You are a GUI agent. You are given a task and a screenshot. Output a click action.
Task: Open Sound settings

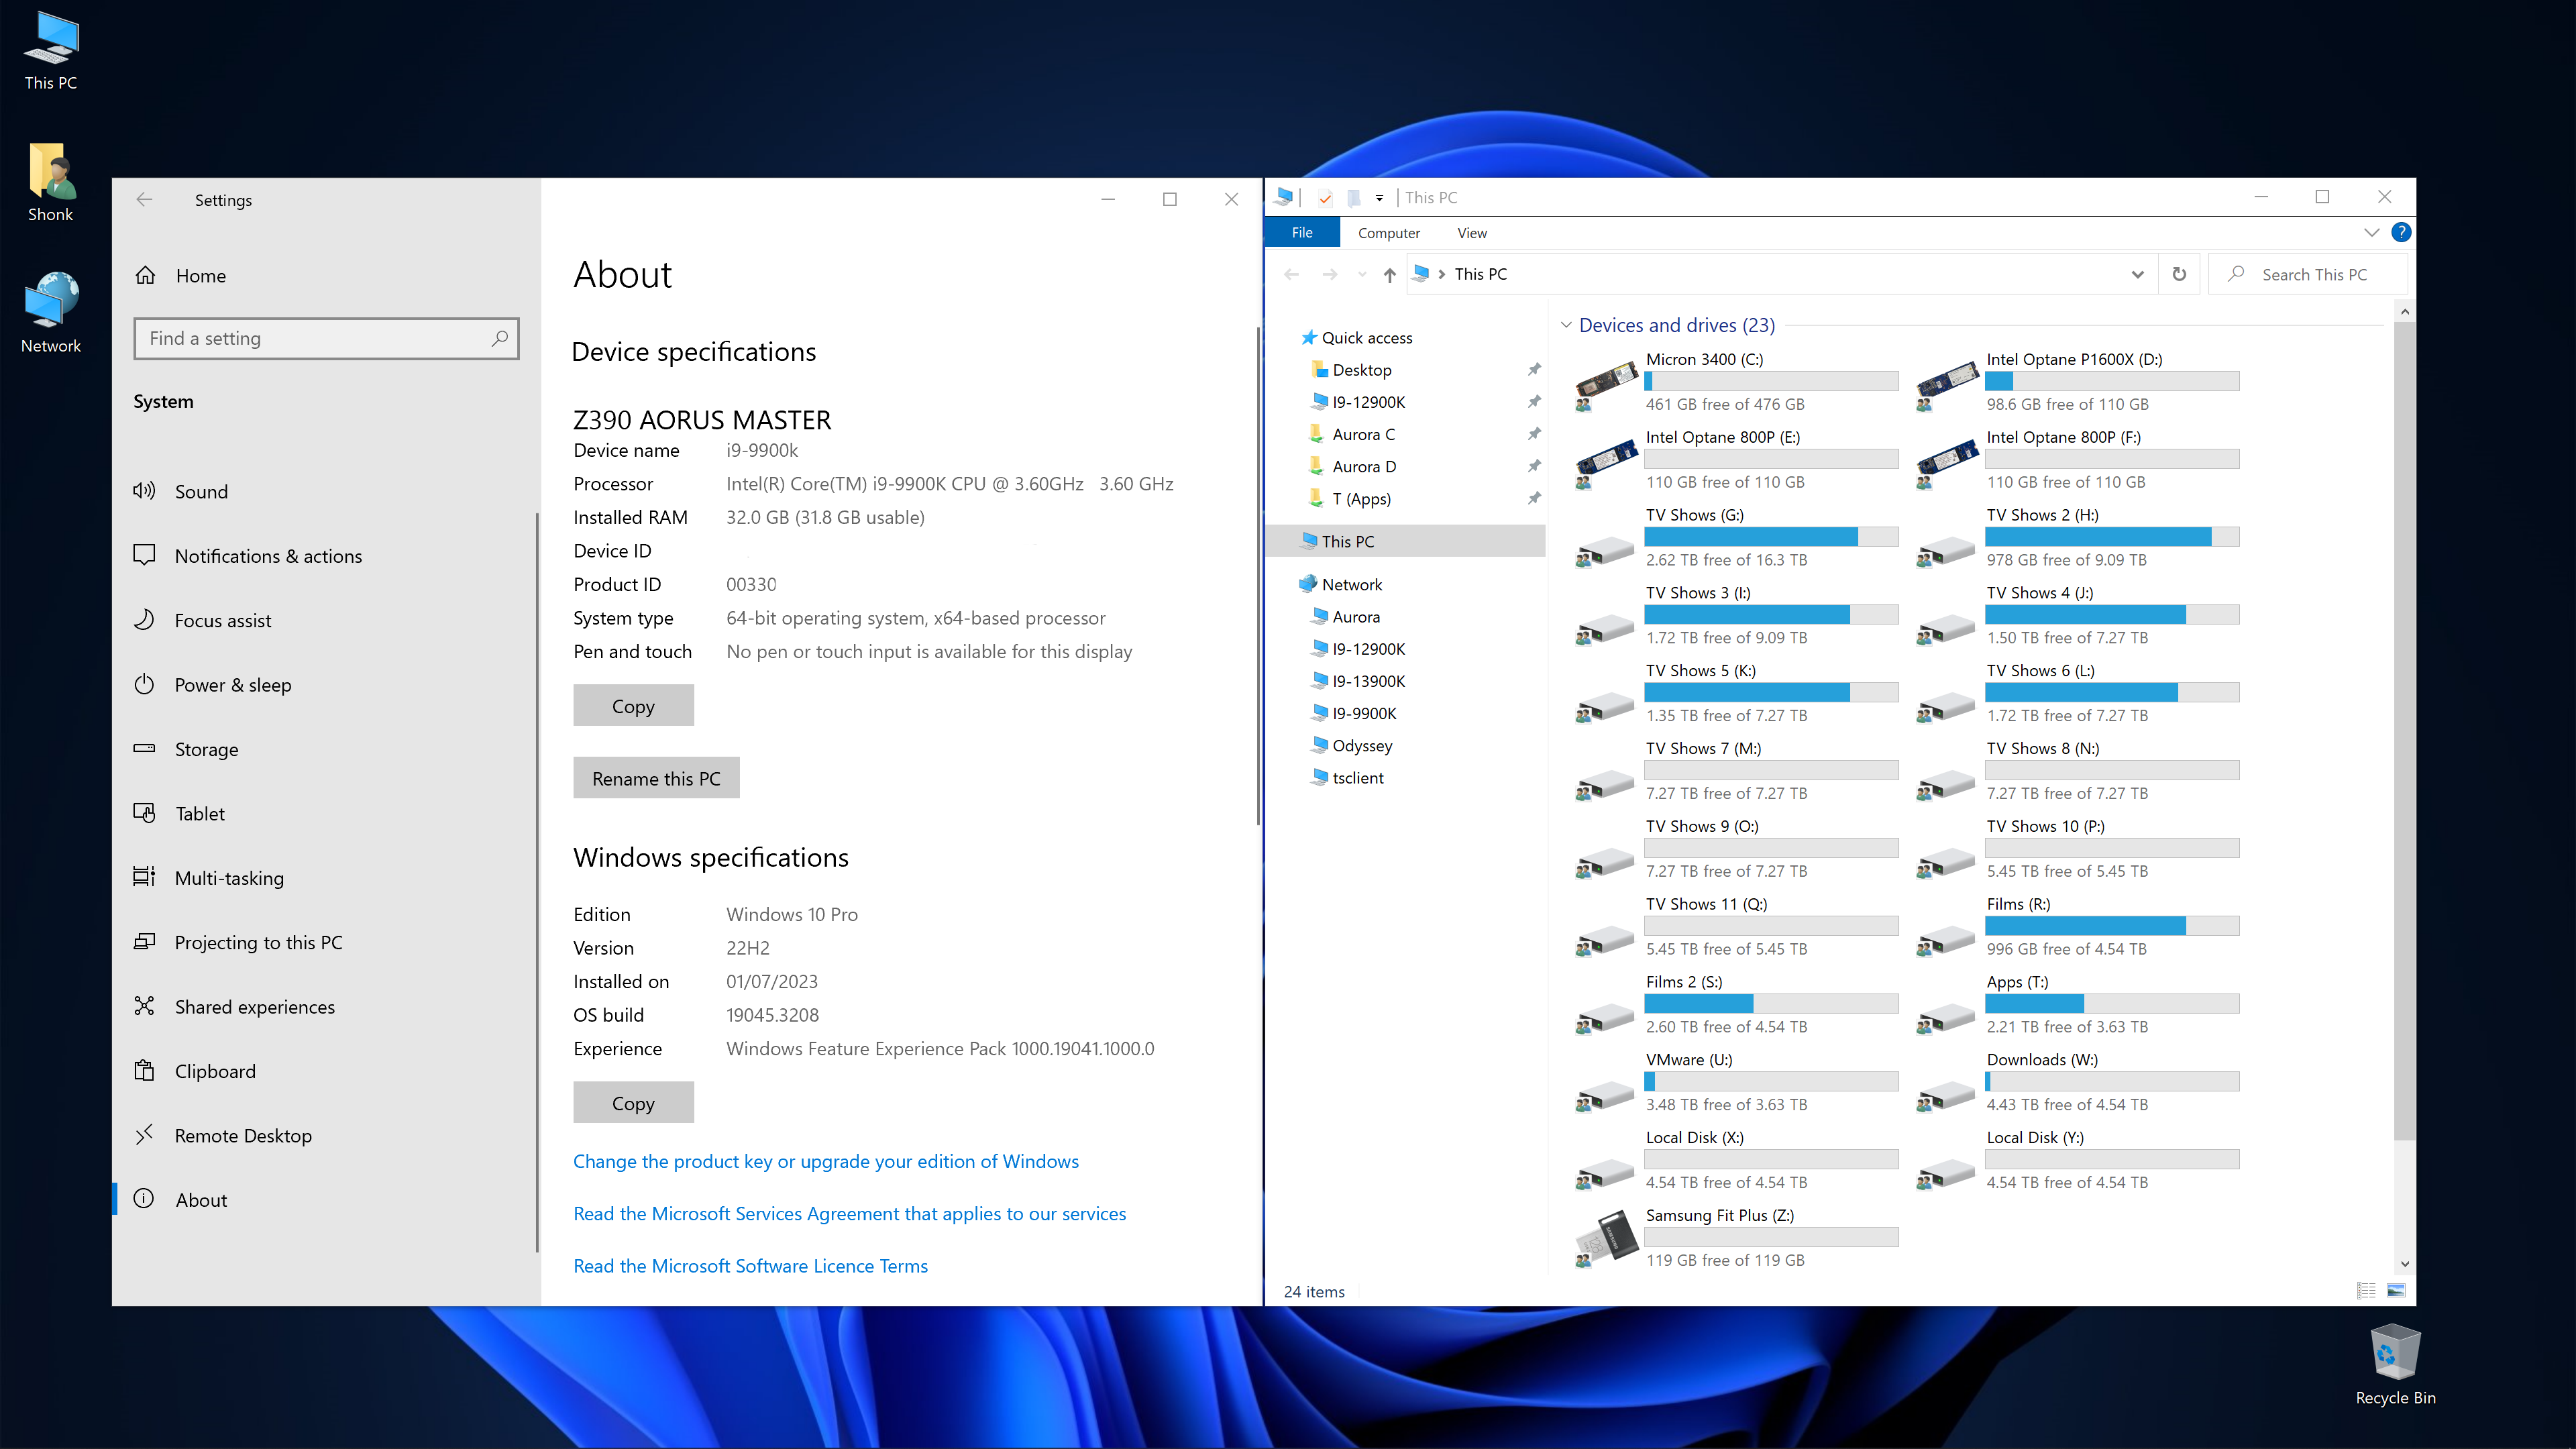click(x=326, y=491)
